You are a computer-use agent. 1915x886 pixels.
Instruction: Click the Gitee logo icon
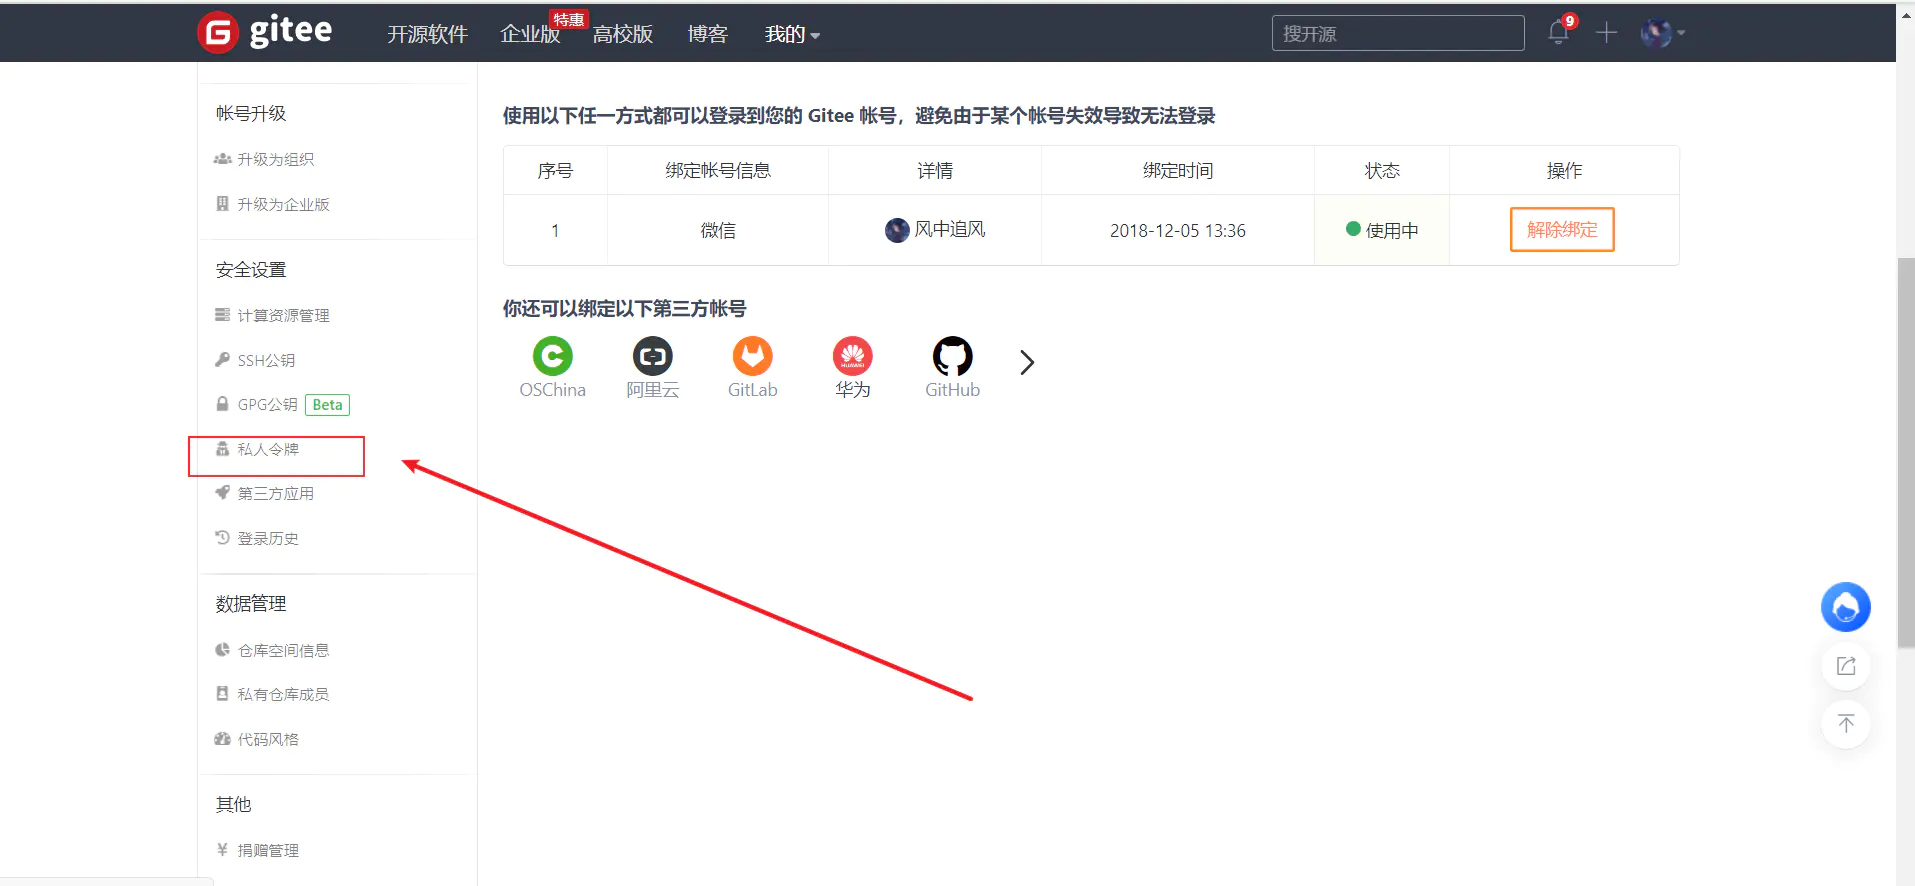coord(218,33)
